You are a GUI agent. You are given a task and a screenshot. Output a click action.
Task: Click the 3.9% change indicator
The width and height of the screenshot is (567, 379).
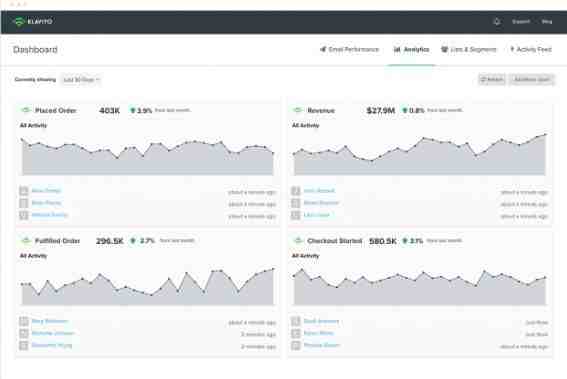(141, 110)
